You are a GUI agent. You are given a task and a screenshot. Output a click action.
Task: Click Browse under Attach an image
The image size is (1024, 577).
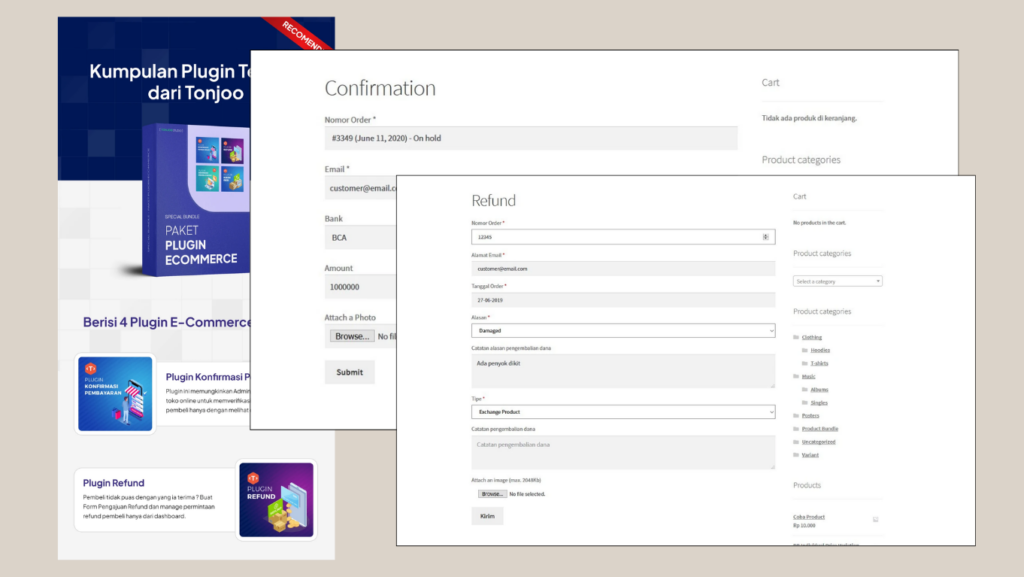[x=492, y=494]
